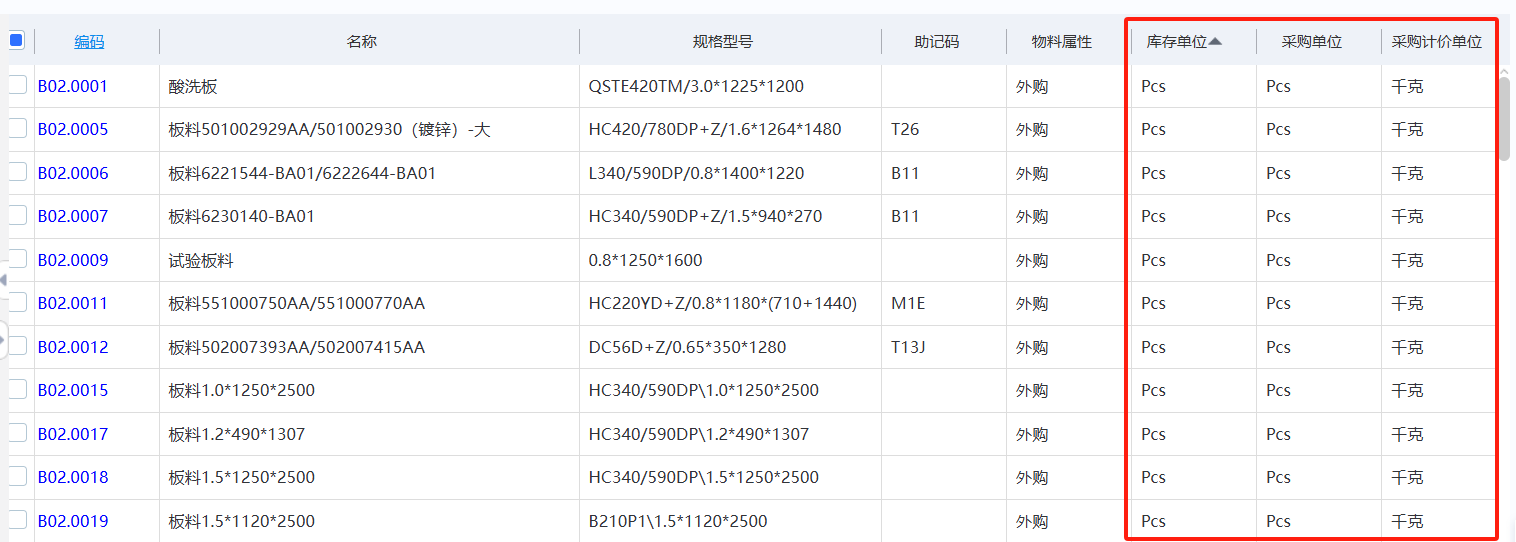This screenshot has height=542, width=1516.
Task: Mark the checkbox for row B02.0009
Action: [x=17, y=259]
